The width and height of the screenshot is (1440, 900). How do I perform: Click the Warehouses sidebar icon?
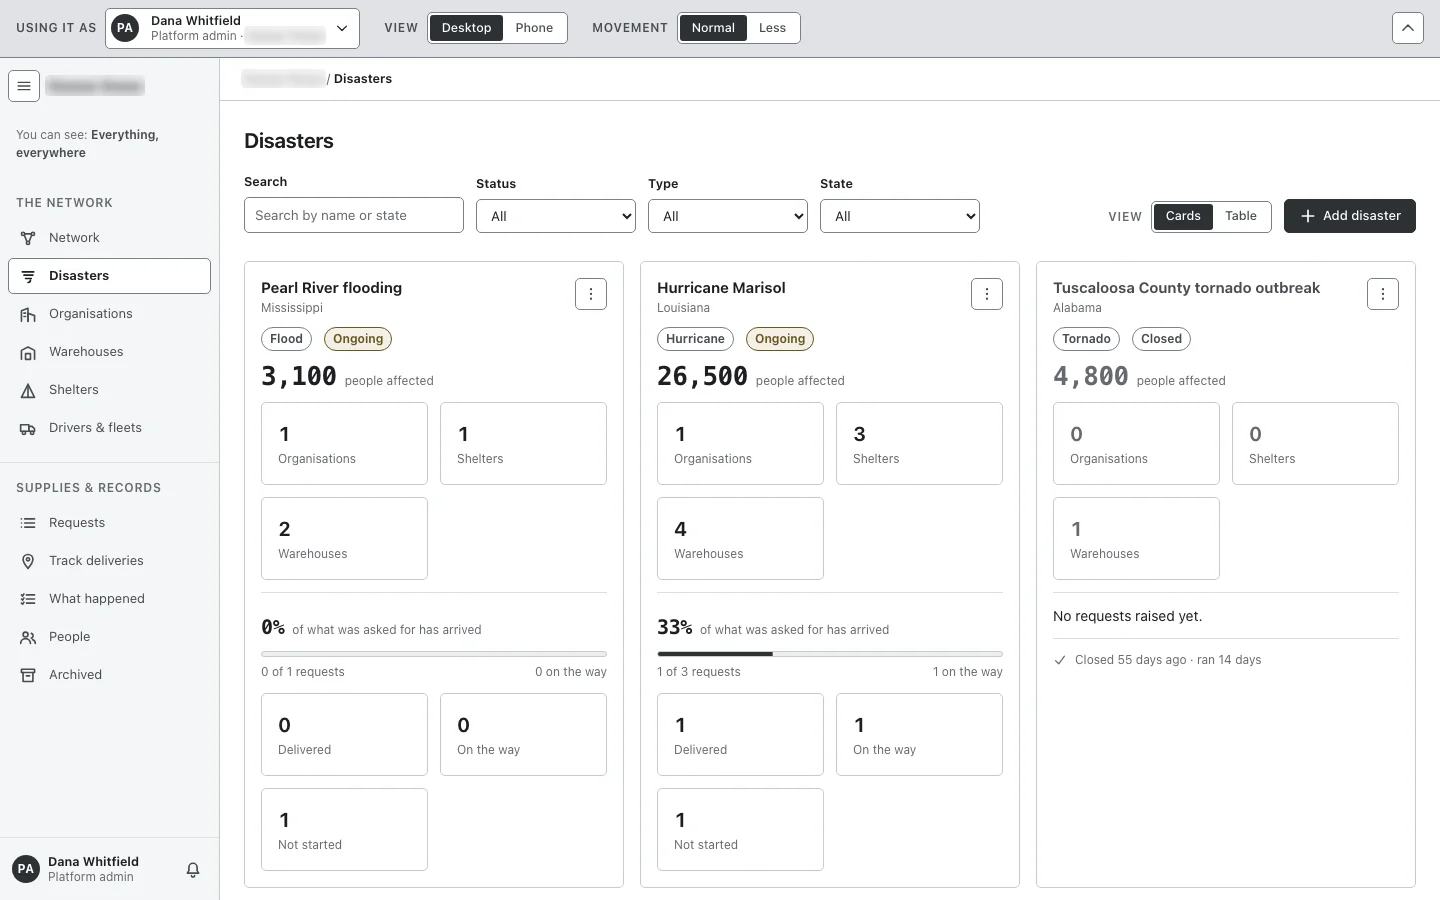click(28, 352)
